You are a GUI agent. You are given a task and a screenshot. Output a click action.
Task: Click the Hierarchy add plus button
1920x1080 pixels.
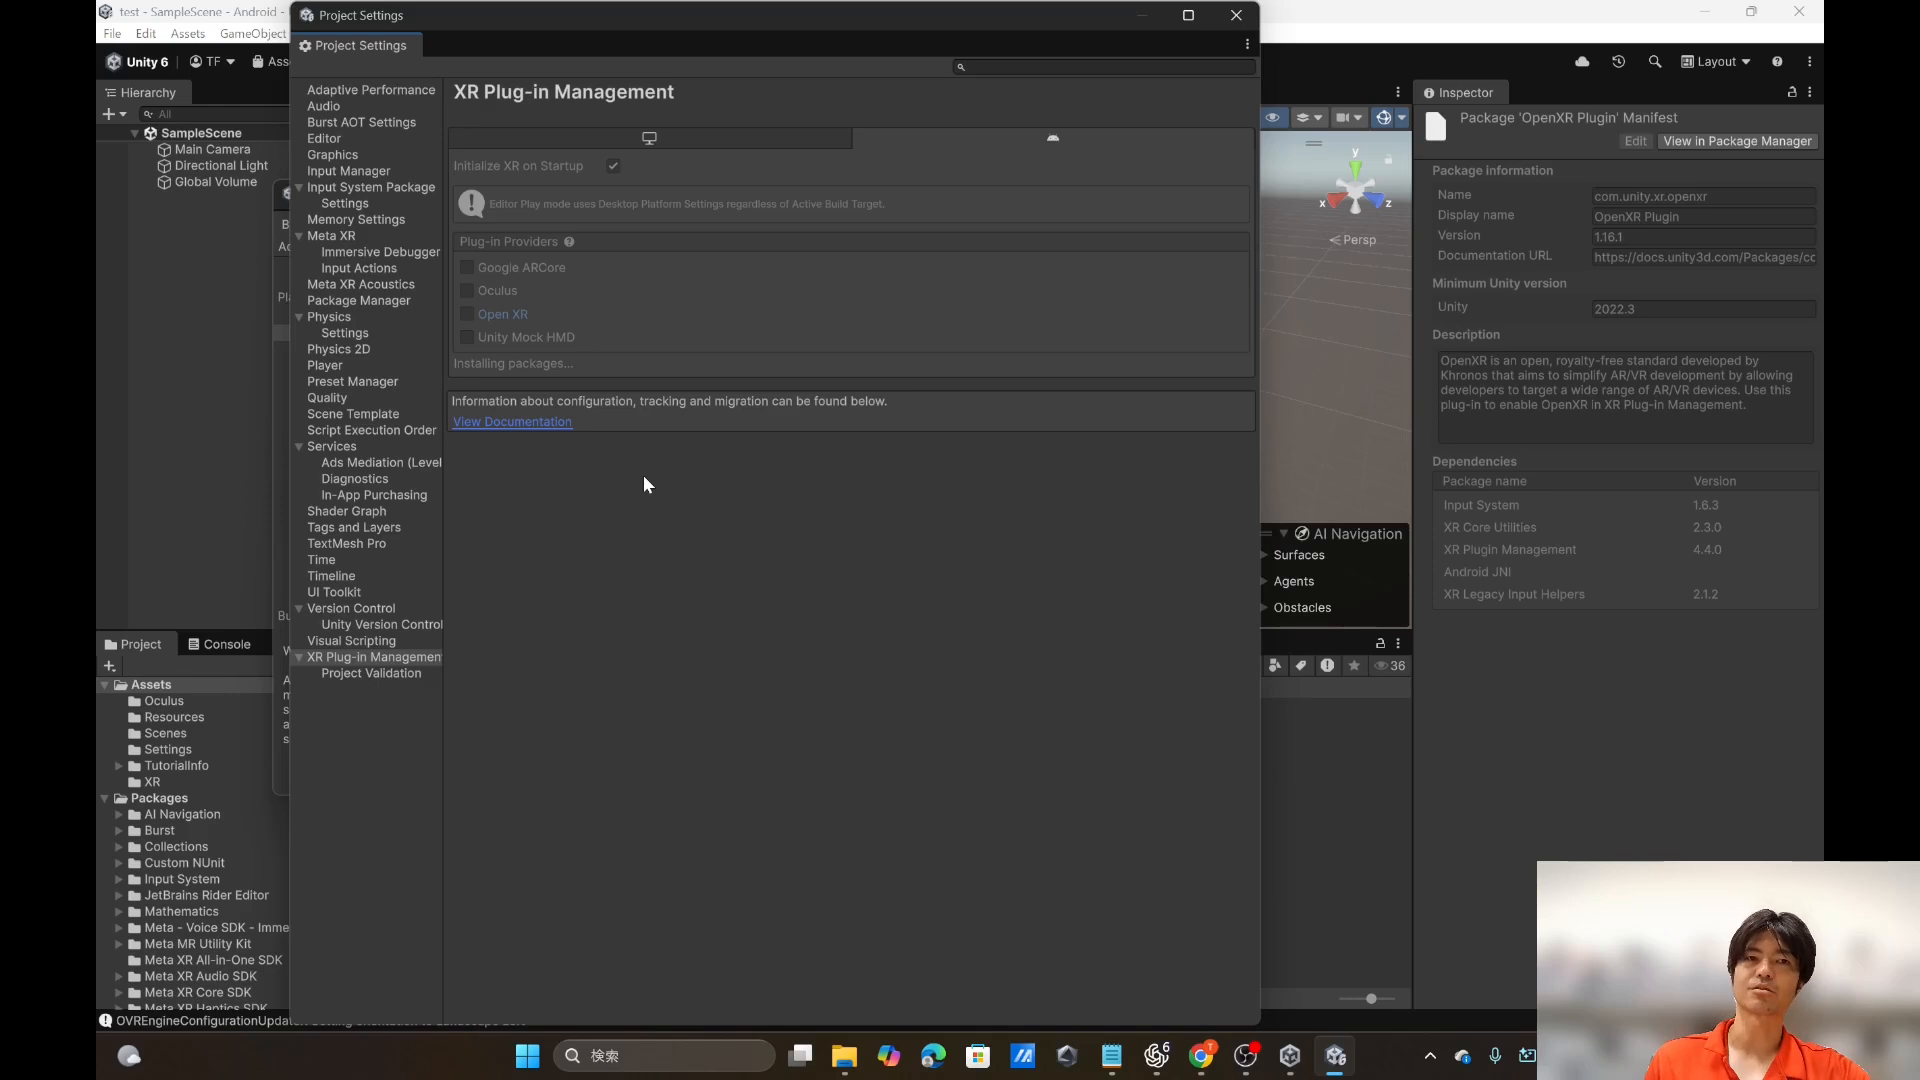coord(109,114)
